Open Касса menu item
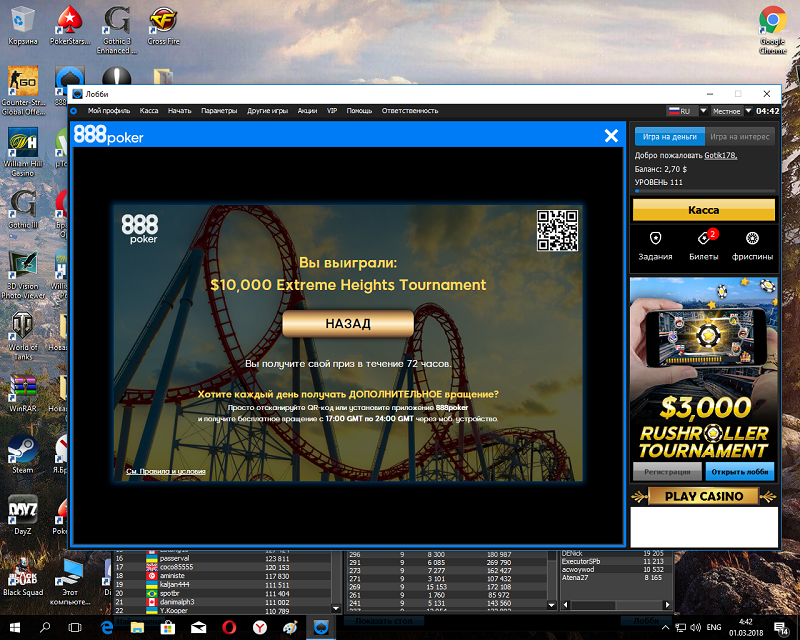The height and width of the screenshot is (640, 800). coord(149,111)
